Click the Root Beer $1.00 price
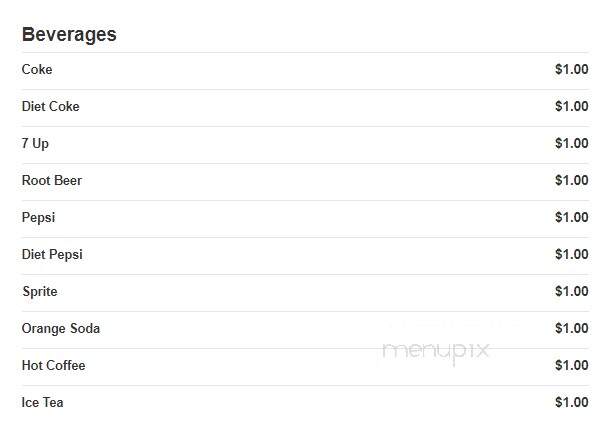615x433 pixels. tap(571, 180)
